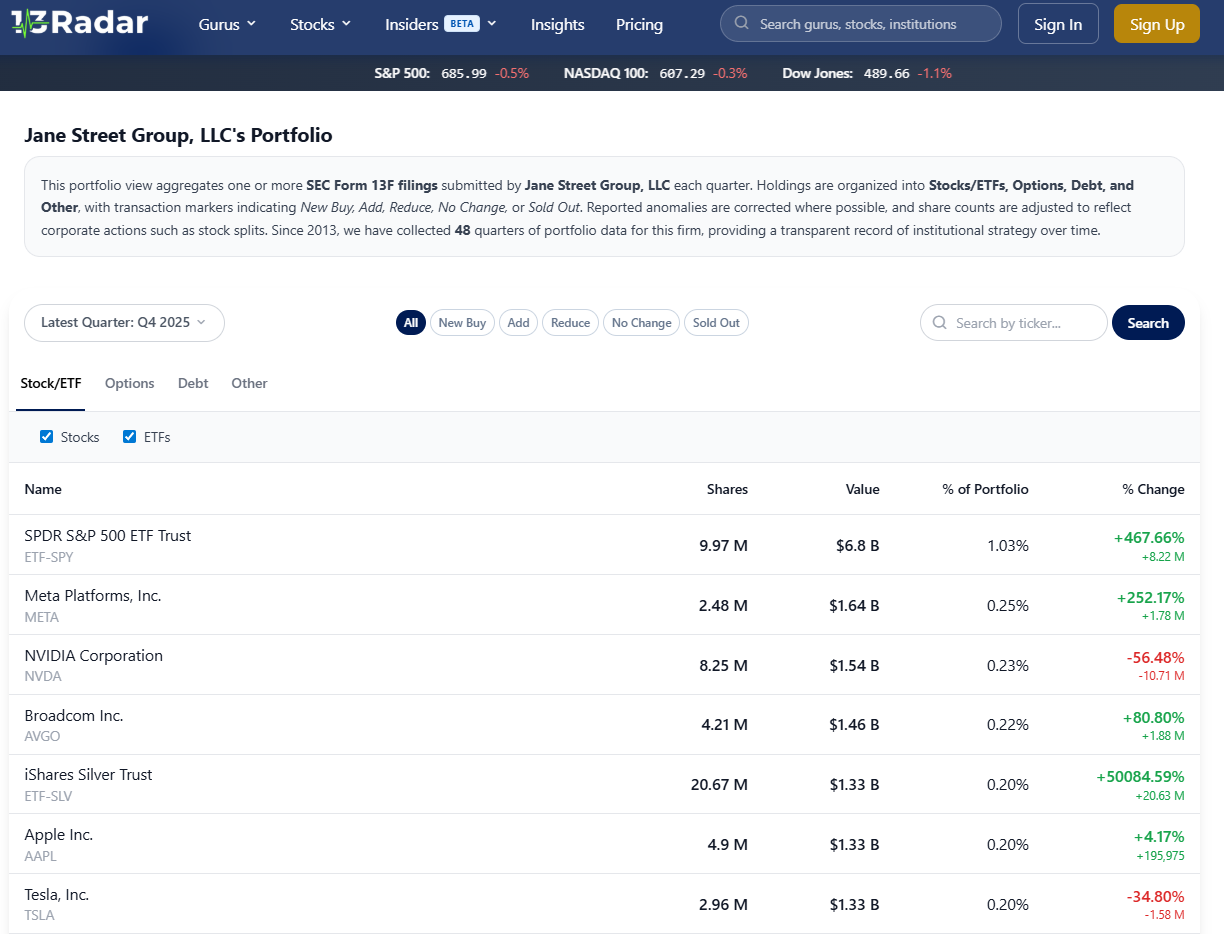1224x934 pixels.
Task: Go to the Insights page
Action: pos(557,24)
